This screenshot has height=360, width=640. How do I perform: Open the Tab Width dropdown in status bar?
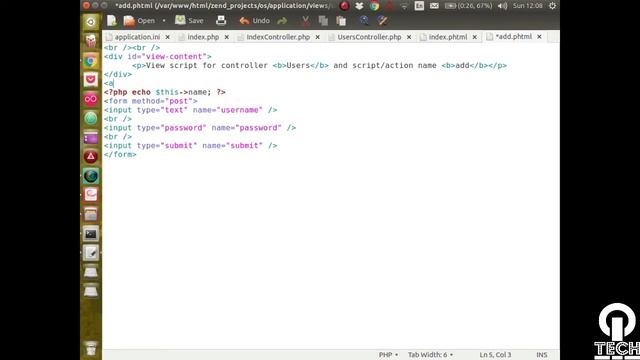tap(431, 355)
